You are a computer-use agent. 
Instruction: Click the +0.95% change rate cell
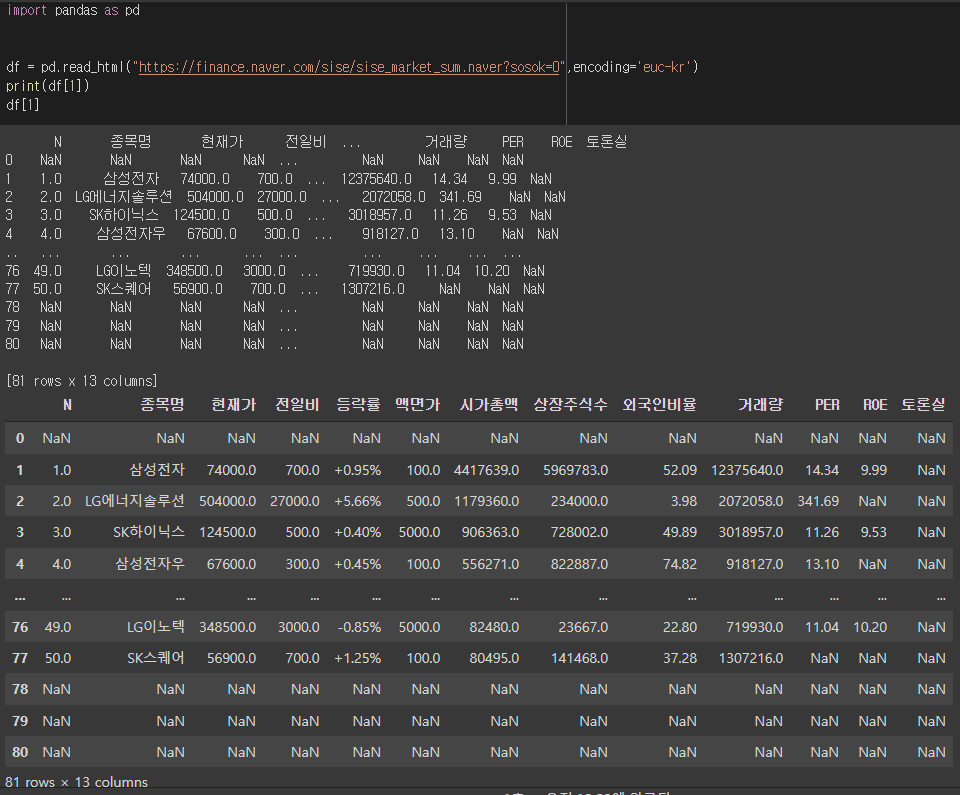(x=358, y=470)
